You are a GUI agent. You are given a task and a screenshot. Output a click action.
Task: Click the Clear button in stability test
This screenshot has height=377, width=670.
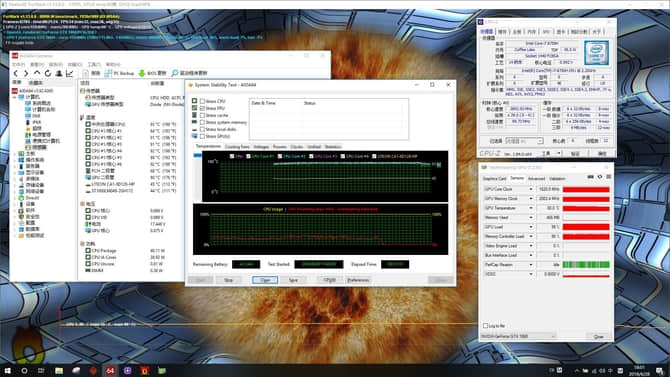point(265,280)
